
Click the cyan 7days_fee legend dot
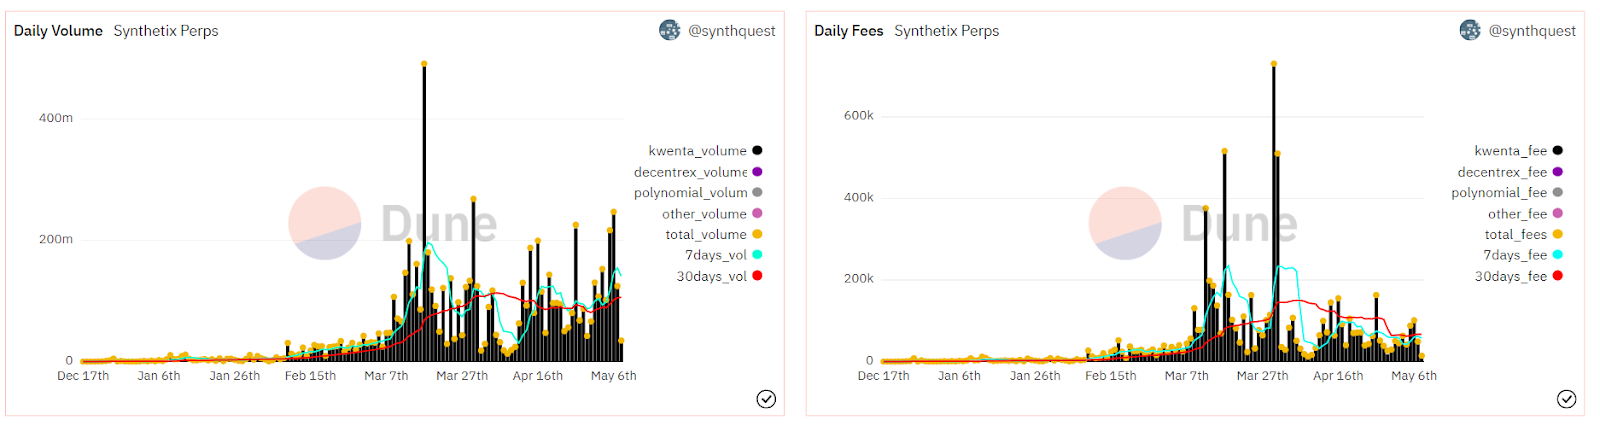(1558, 255)
